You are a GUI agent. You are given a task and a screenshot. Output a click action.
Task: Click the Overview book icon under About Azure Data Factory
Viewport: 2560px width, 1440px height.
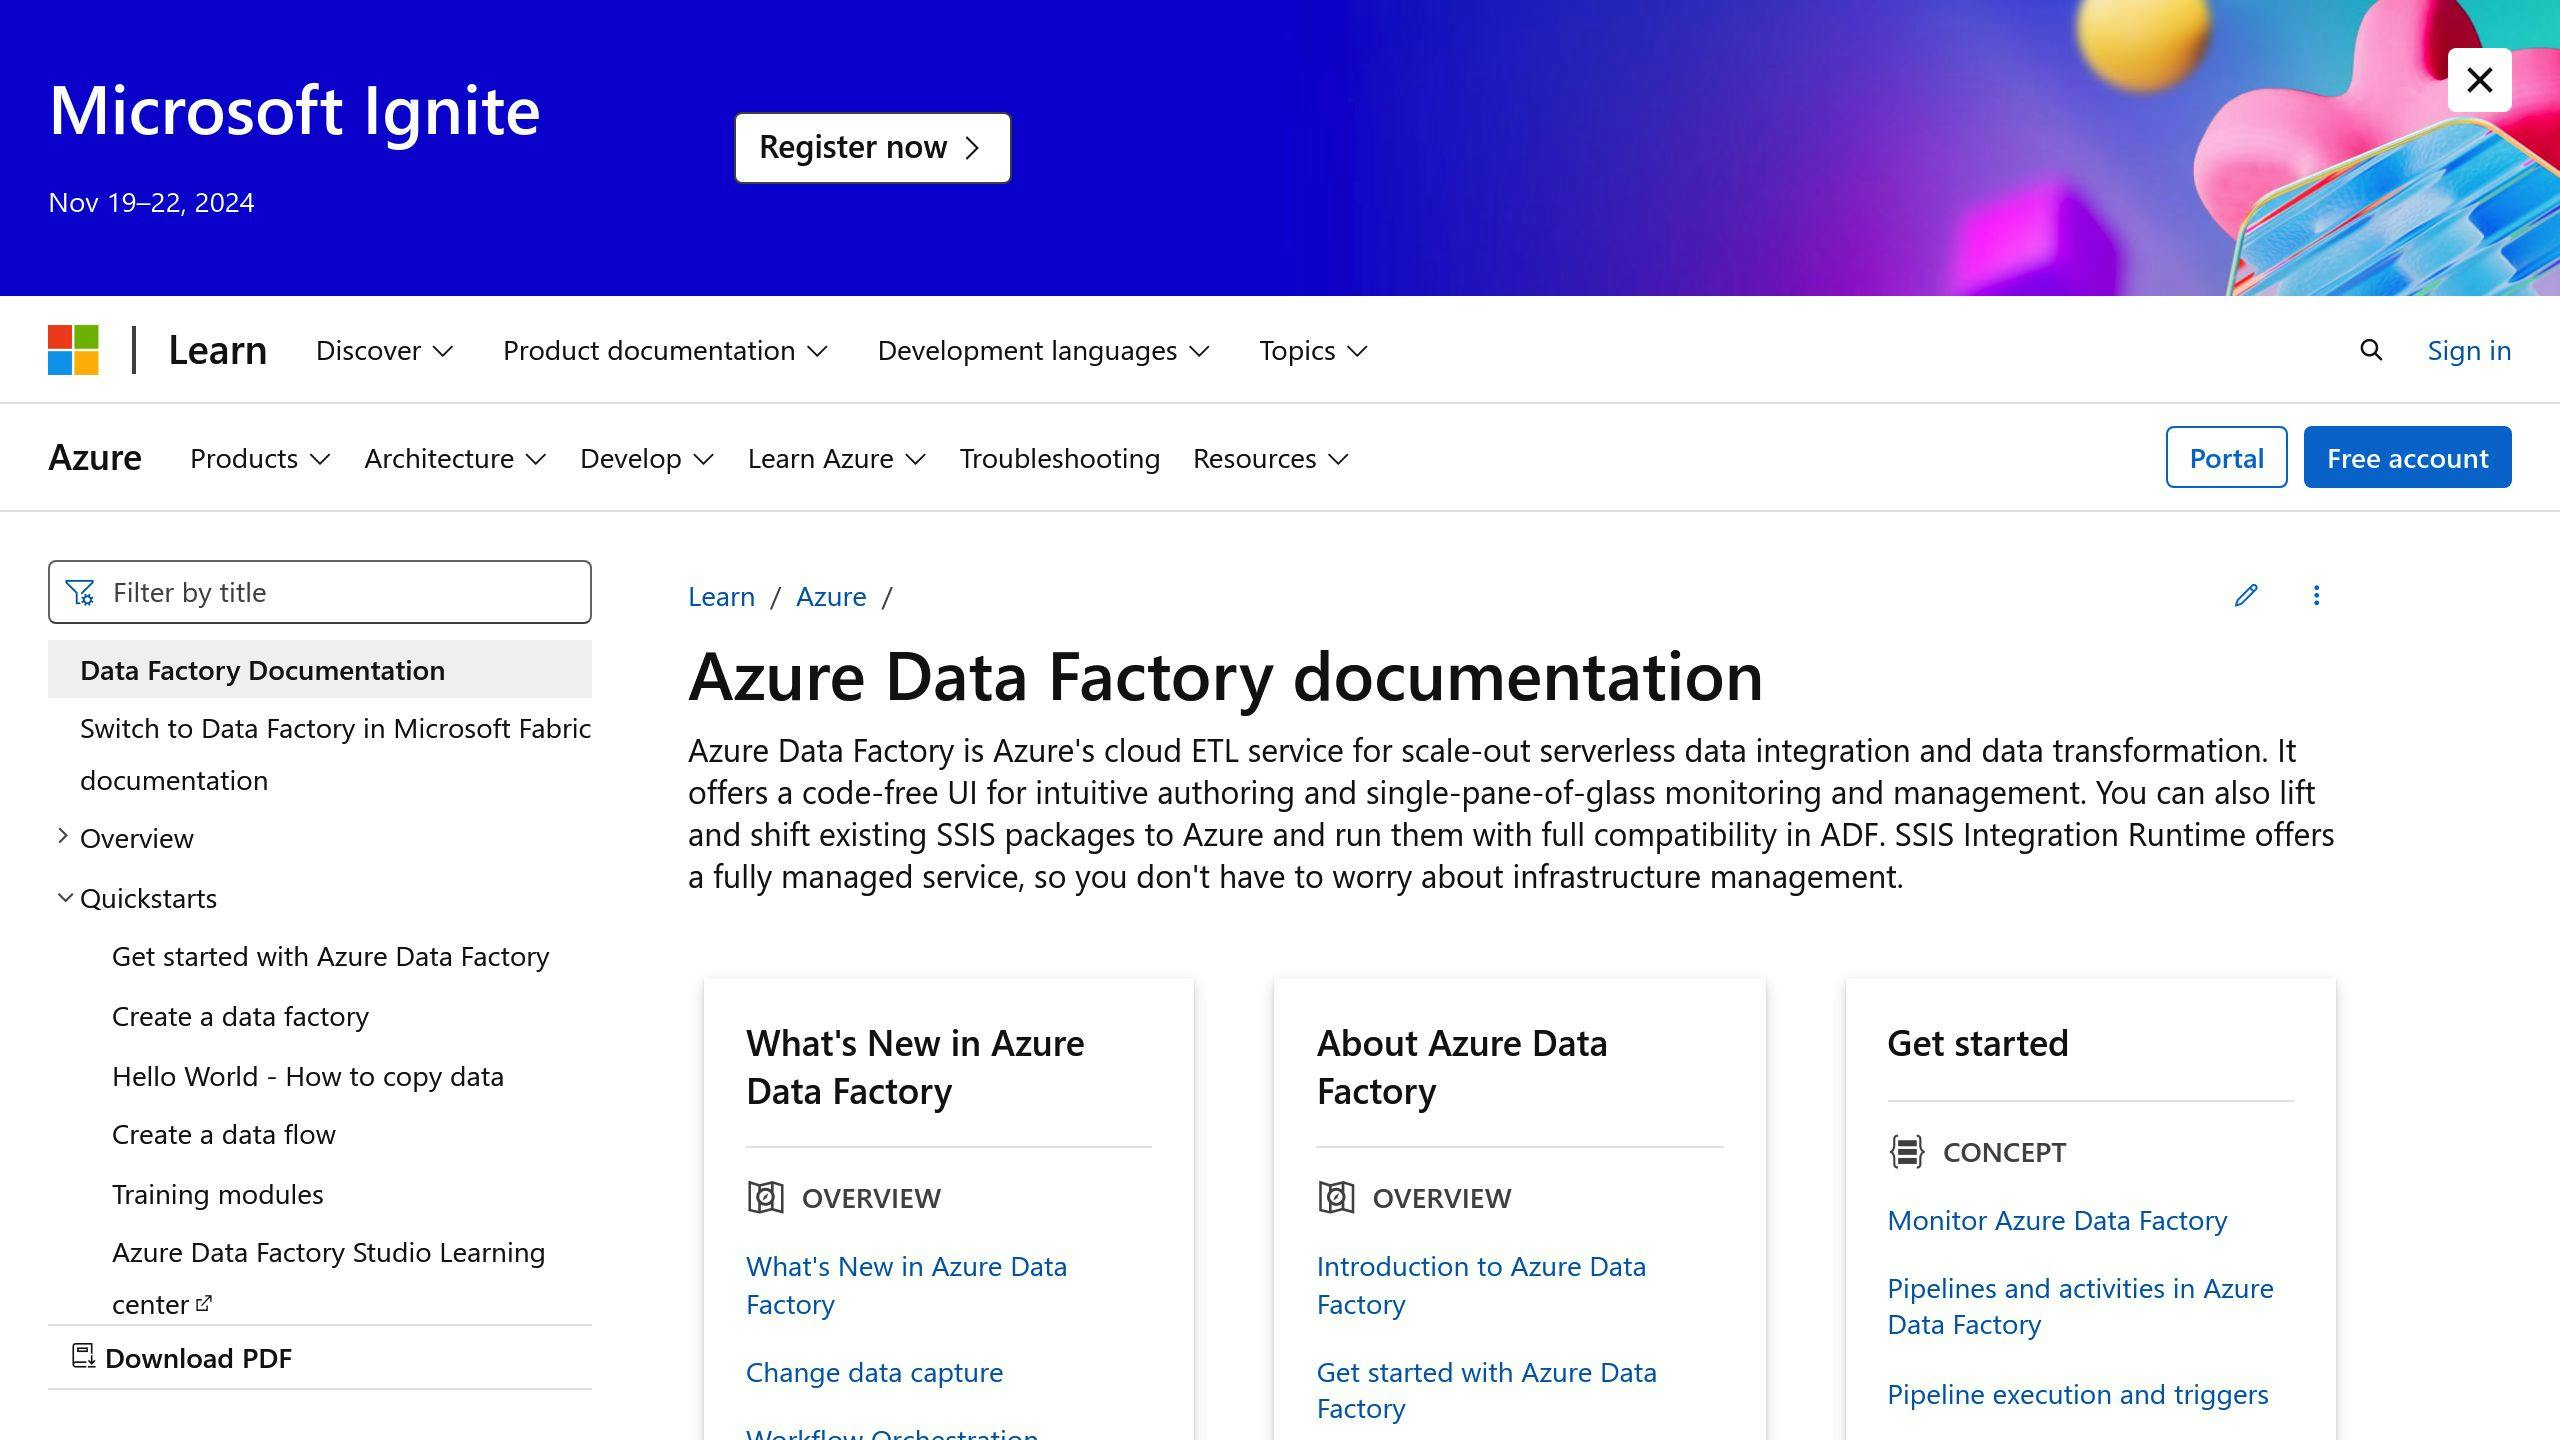1336,1197
